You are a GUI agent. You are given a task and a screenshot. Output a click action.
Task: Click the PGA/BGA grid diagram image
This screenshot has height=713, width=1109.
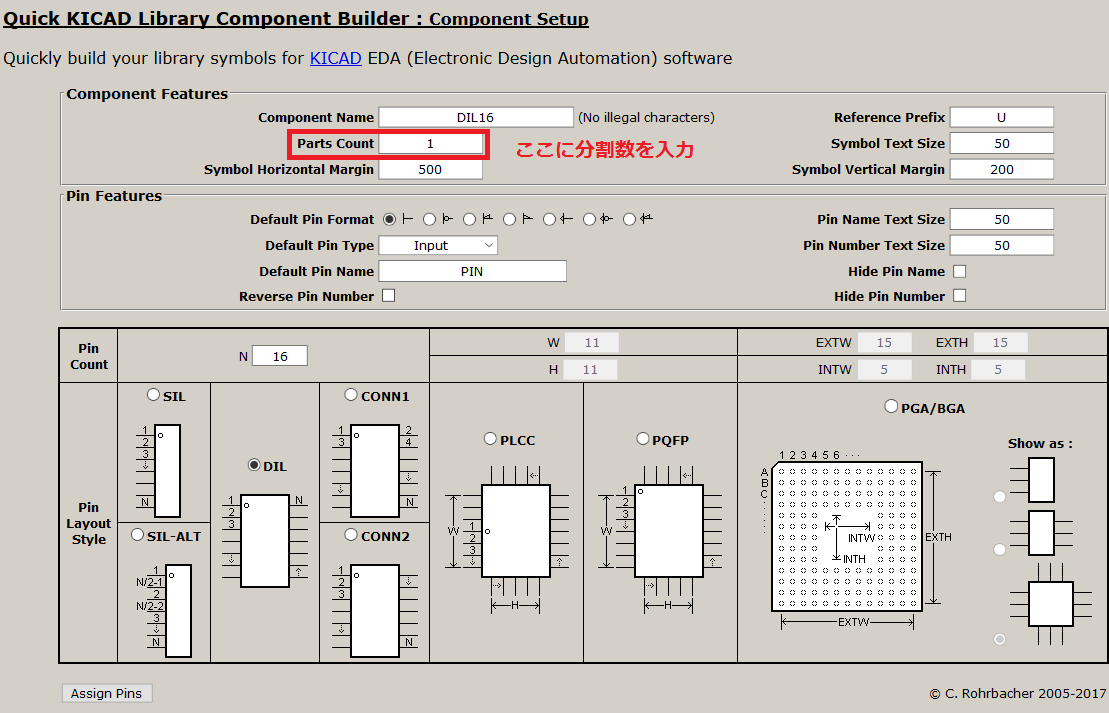click(855, 540)
